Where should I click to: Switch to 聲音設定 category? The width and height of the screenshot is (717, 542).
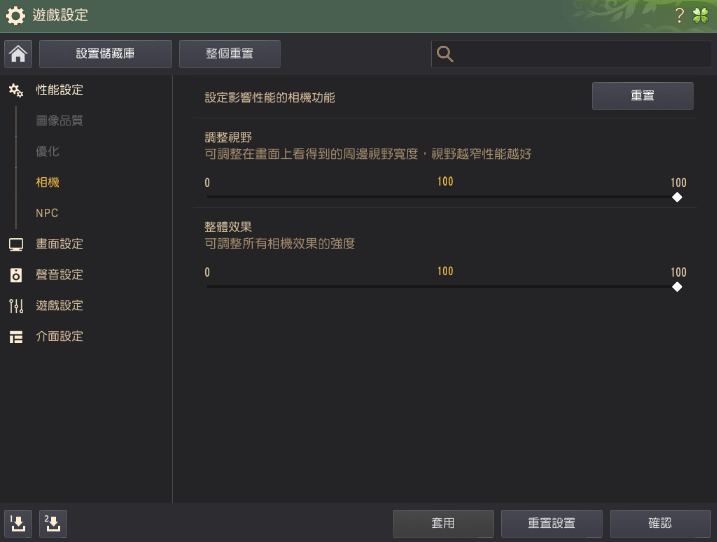coord(59,275)
